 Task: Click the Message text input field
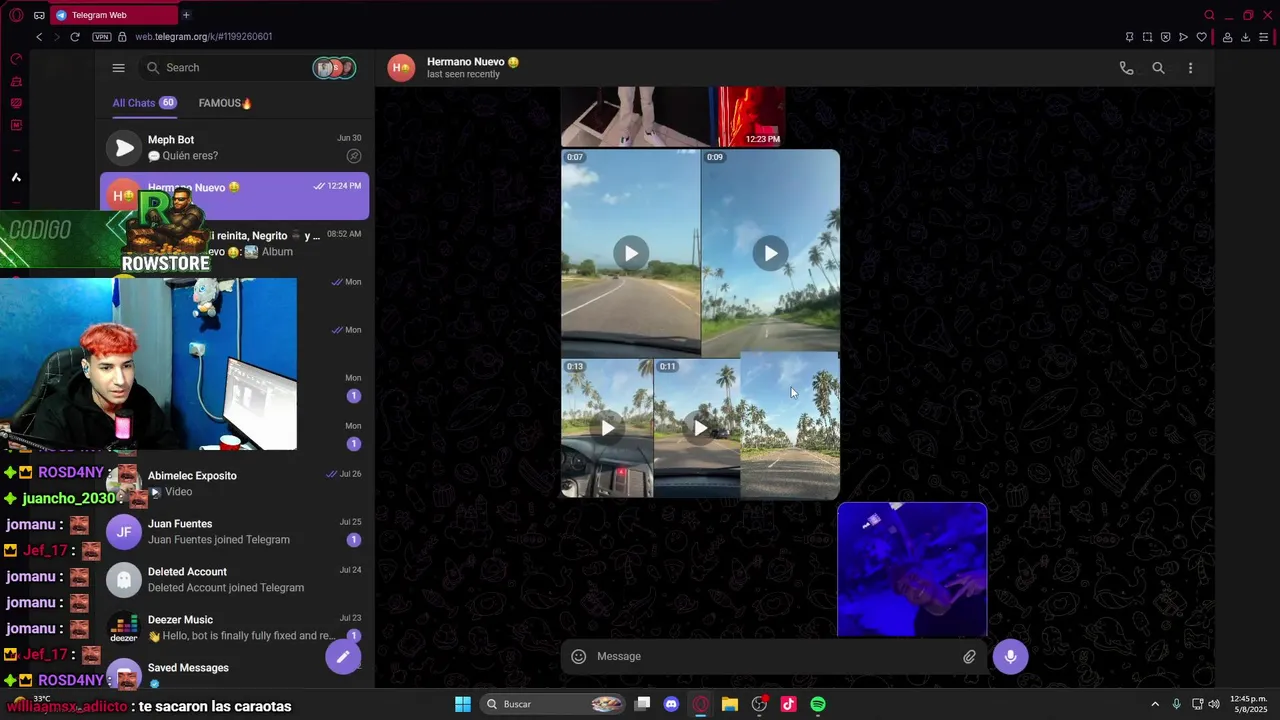click(x=775, y=657)
